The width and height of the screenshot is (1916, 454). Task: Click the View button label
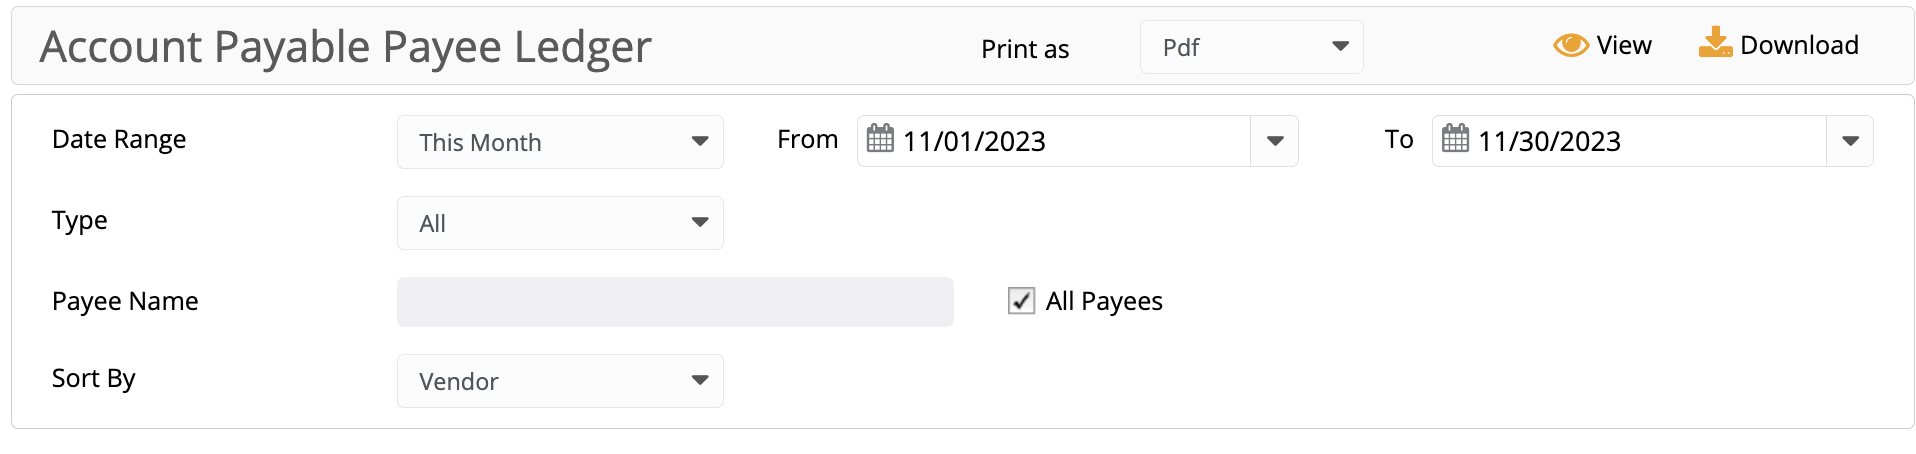[1624, 45]
